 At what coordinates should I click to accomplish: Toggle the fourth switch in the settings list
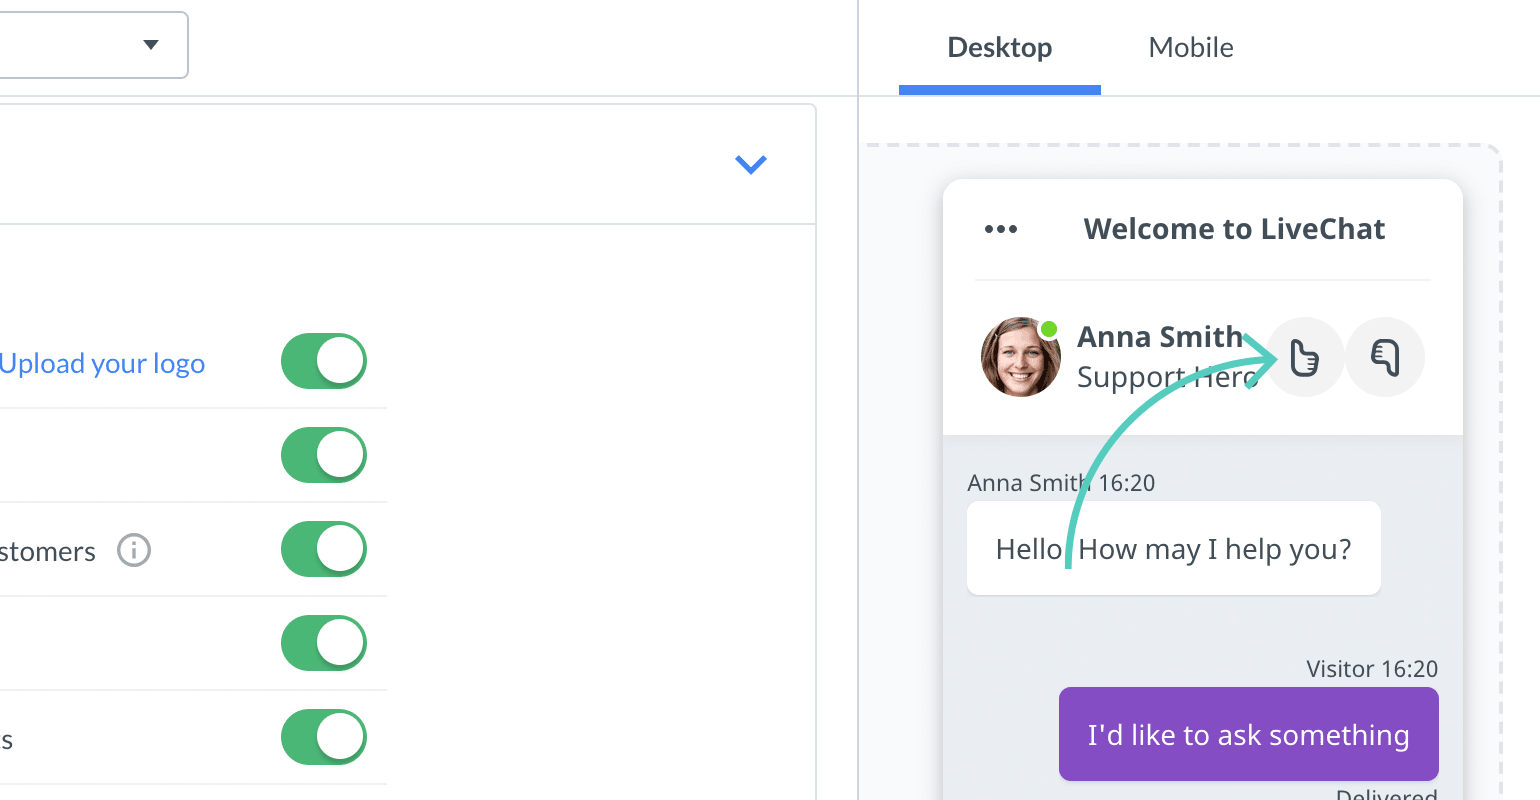click(x=323, y=643)
